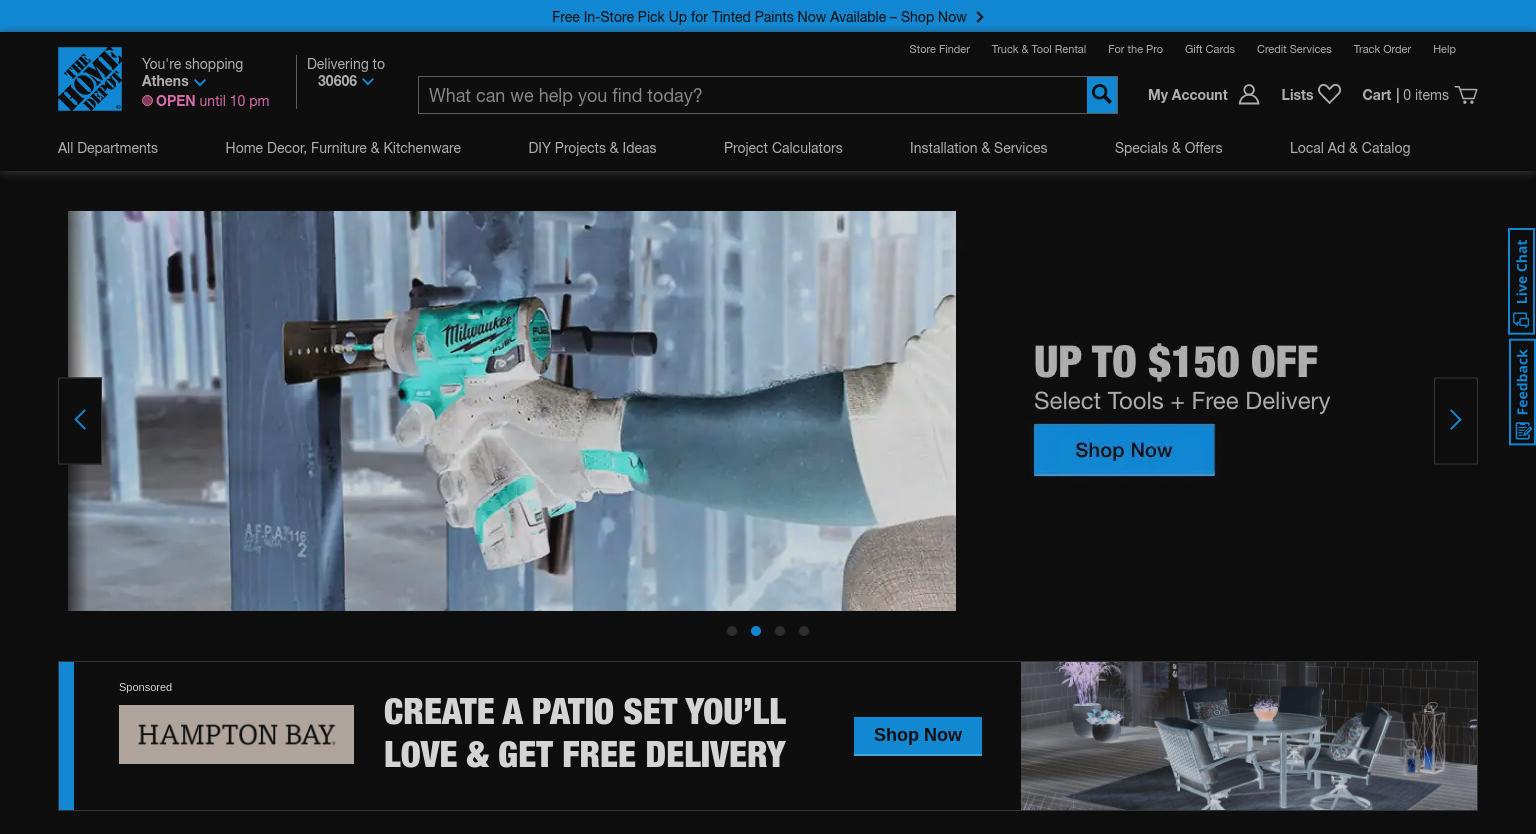Click Shop Now in Hampton Bay ad
Image resolution: width=1536 pixels, height=834 pixels.
[918, 736]
